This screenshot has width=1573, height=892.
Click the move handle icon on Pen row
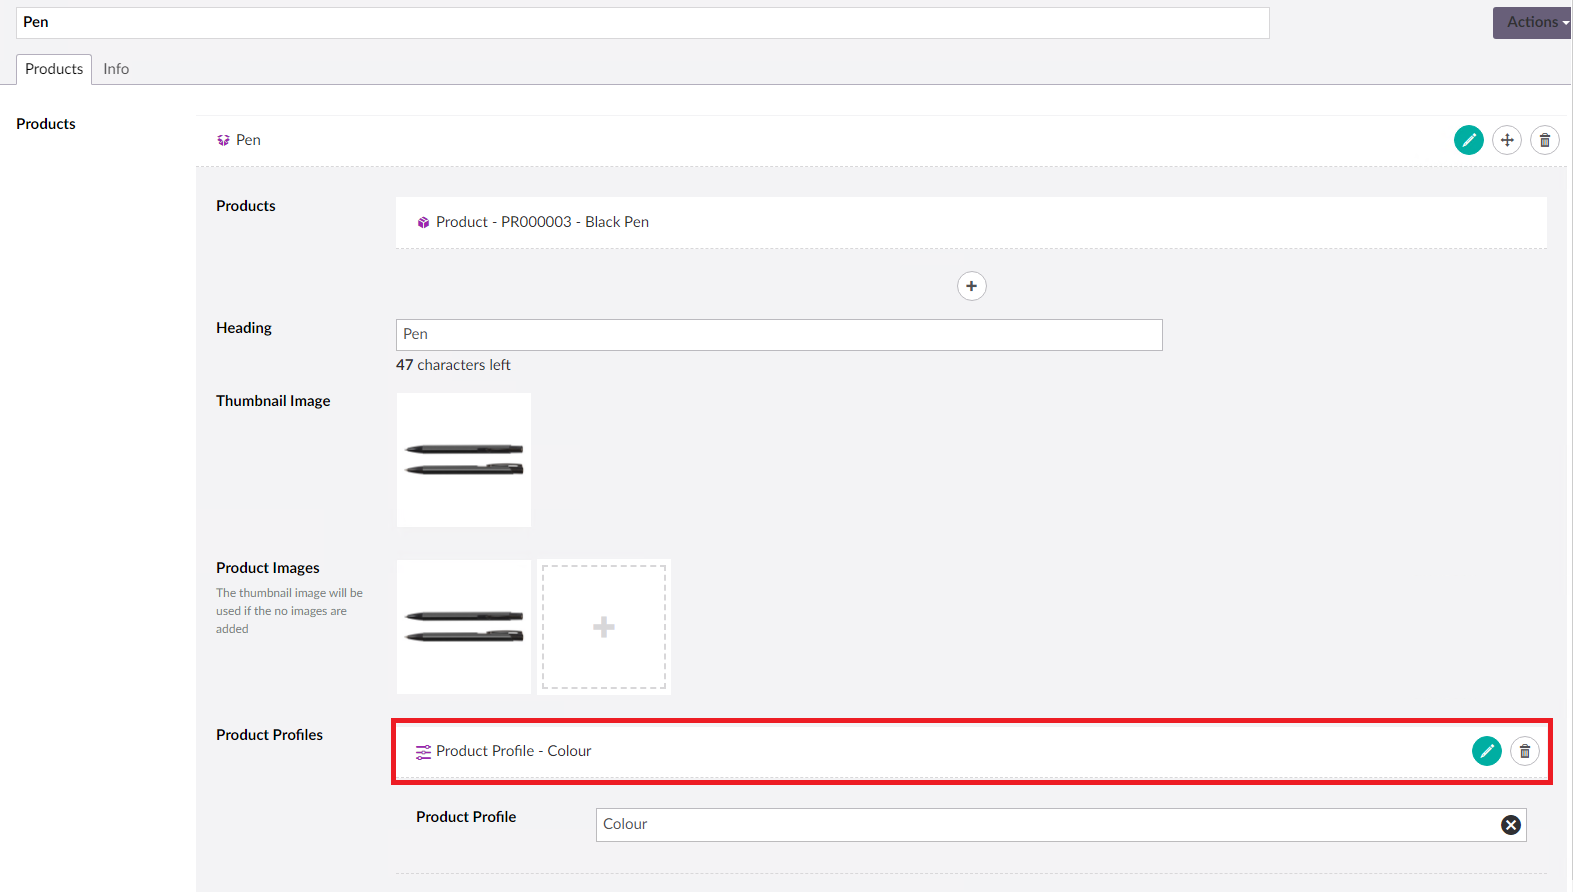tap(1506, 140)
